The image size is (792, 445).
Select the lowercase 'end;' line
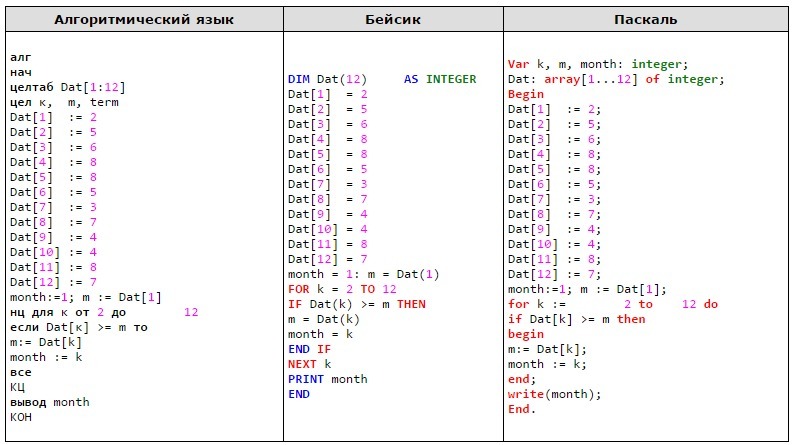tap(522, 379)
